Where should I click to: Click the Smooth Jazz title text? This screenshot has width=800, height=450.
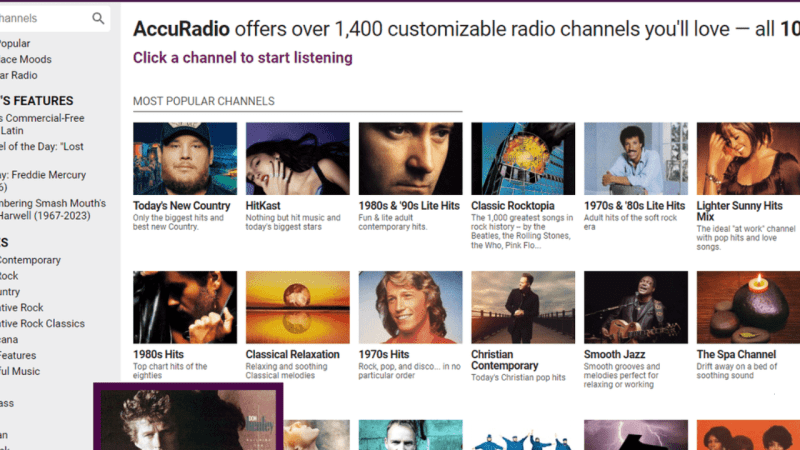pyautogui.click(x=614, y=354)
